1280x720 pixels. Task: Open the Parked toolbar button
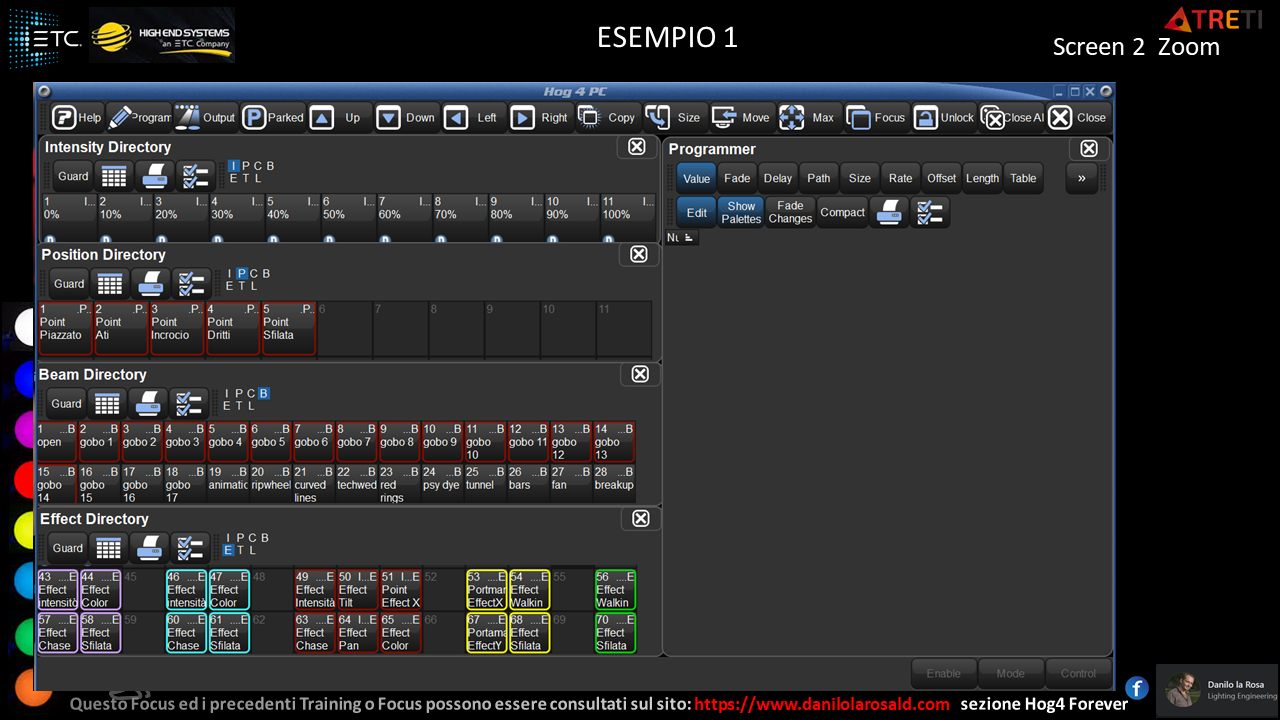tap(272, 117)
